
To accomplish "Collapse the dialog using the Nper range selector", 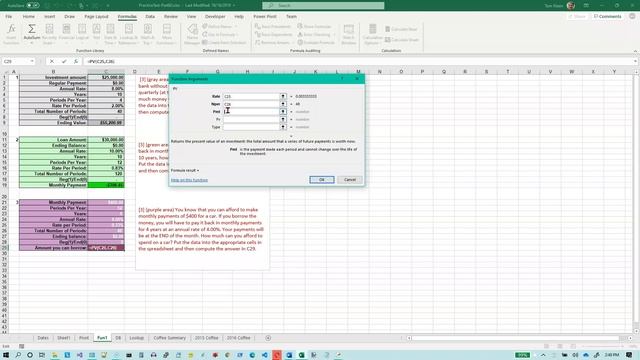I will click(x=282, y=104).
